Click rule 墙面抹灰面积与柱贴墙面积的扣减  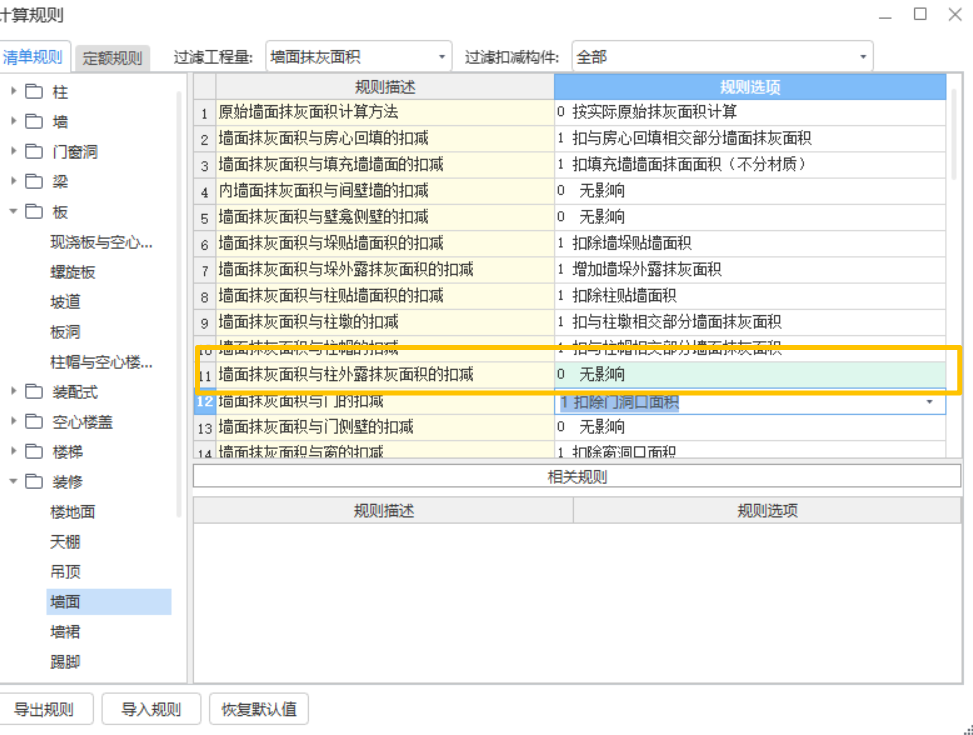384,295
